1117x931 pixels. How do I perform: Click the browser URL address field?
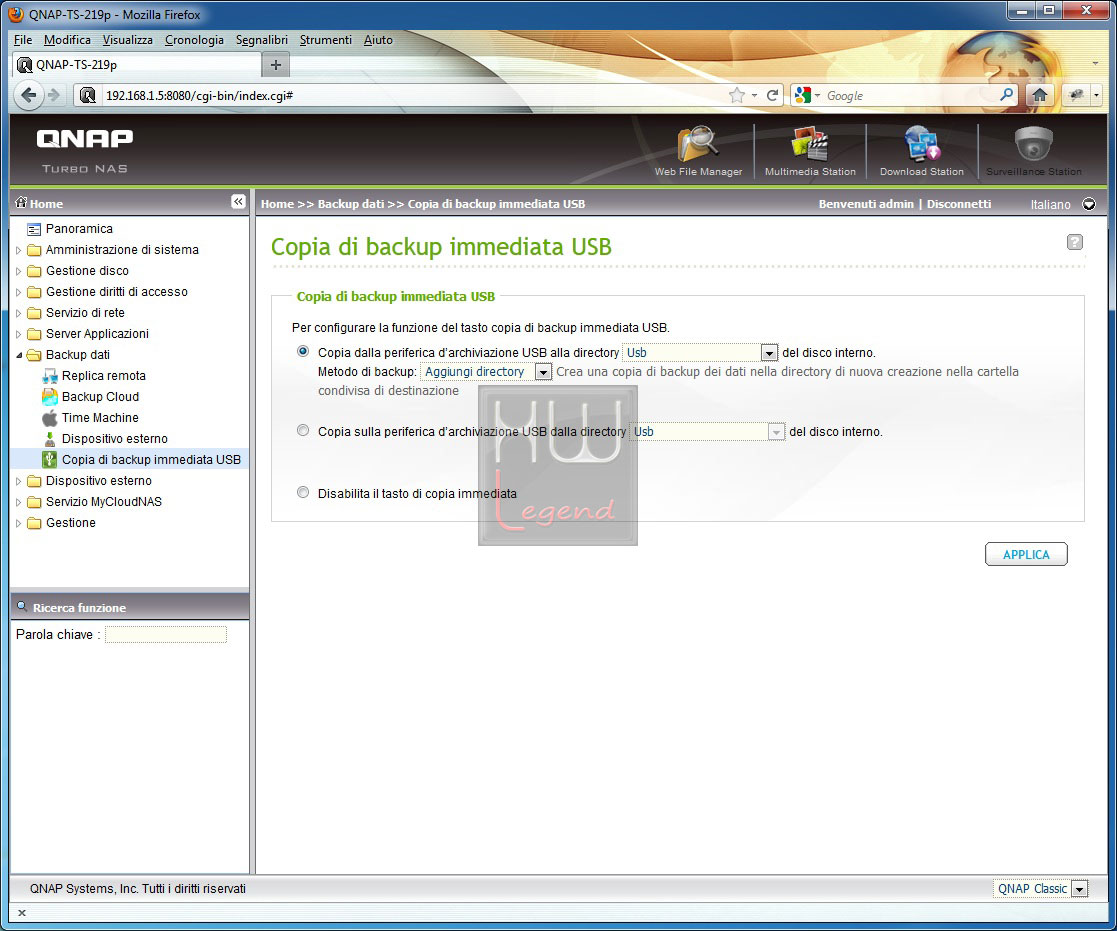(413, 95)
